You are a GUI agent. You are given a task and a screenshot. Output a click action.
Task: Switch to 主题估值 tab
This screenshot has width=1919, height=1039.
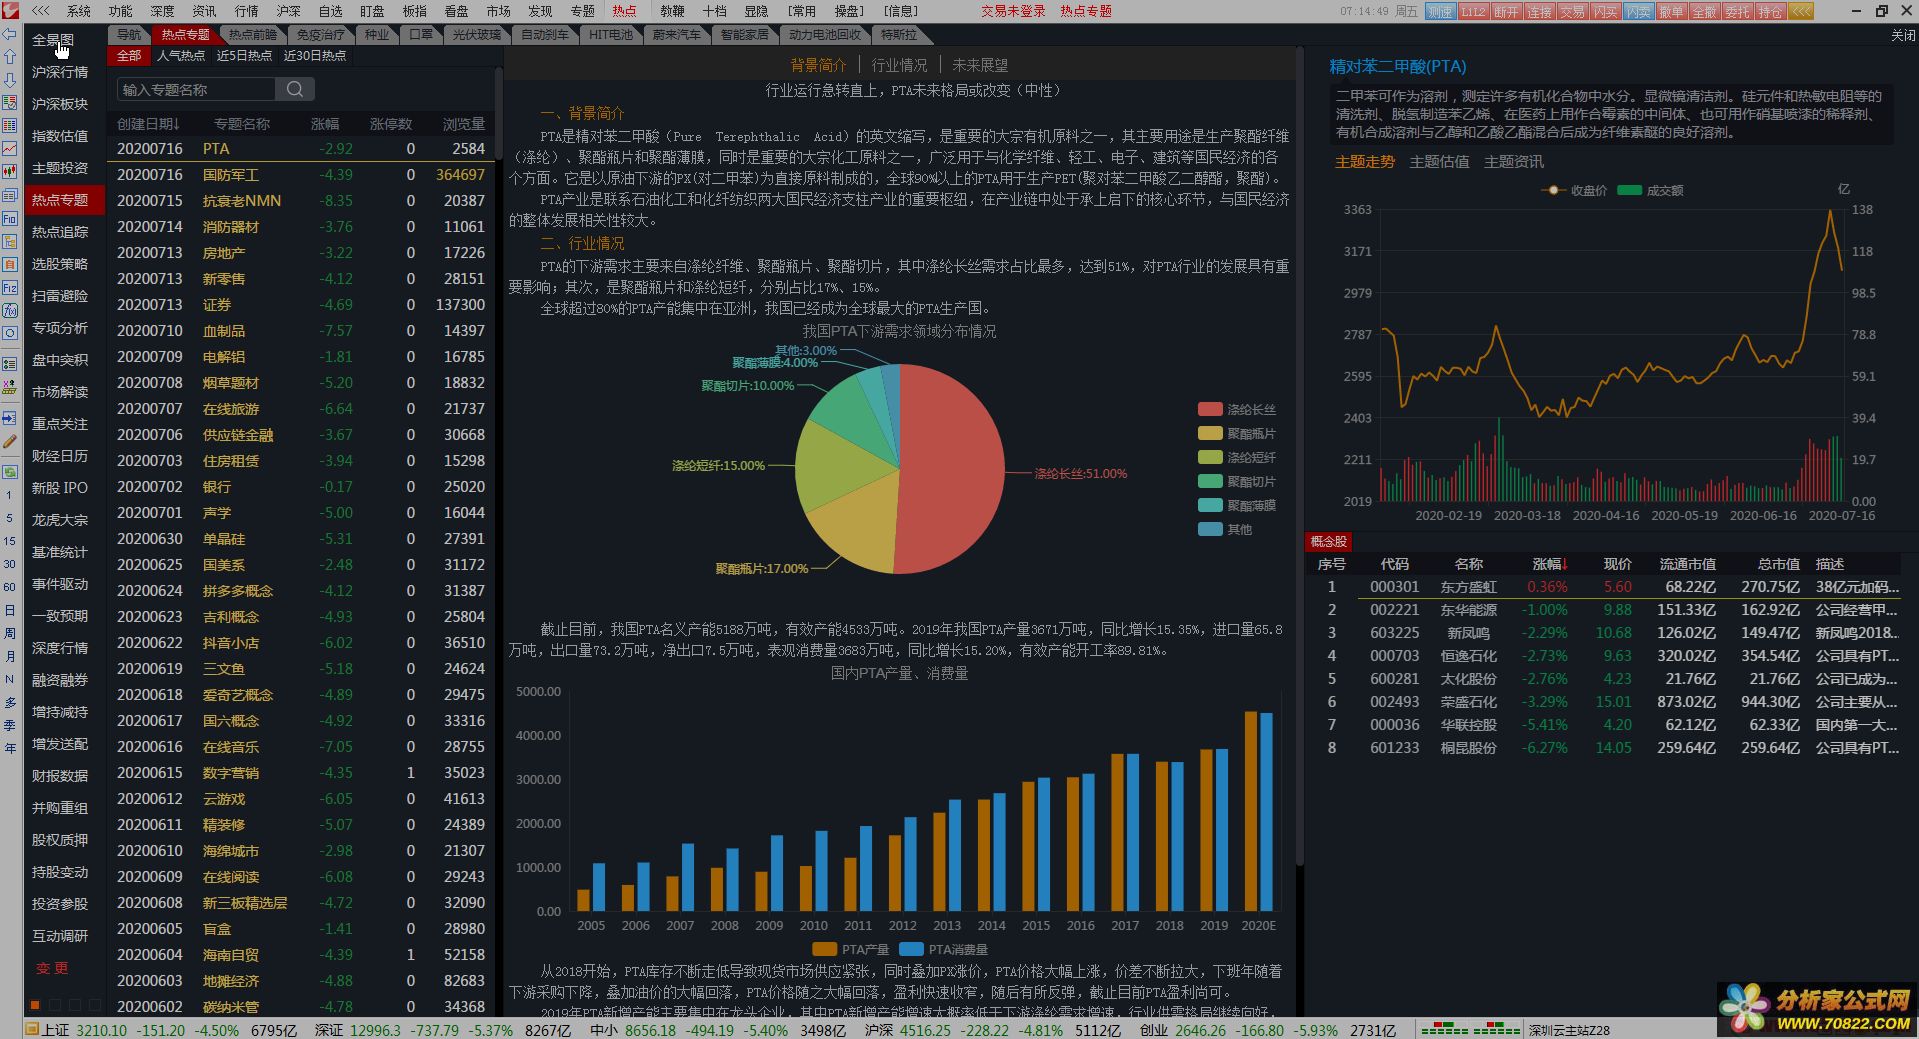click(1439, 161)
